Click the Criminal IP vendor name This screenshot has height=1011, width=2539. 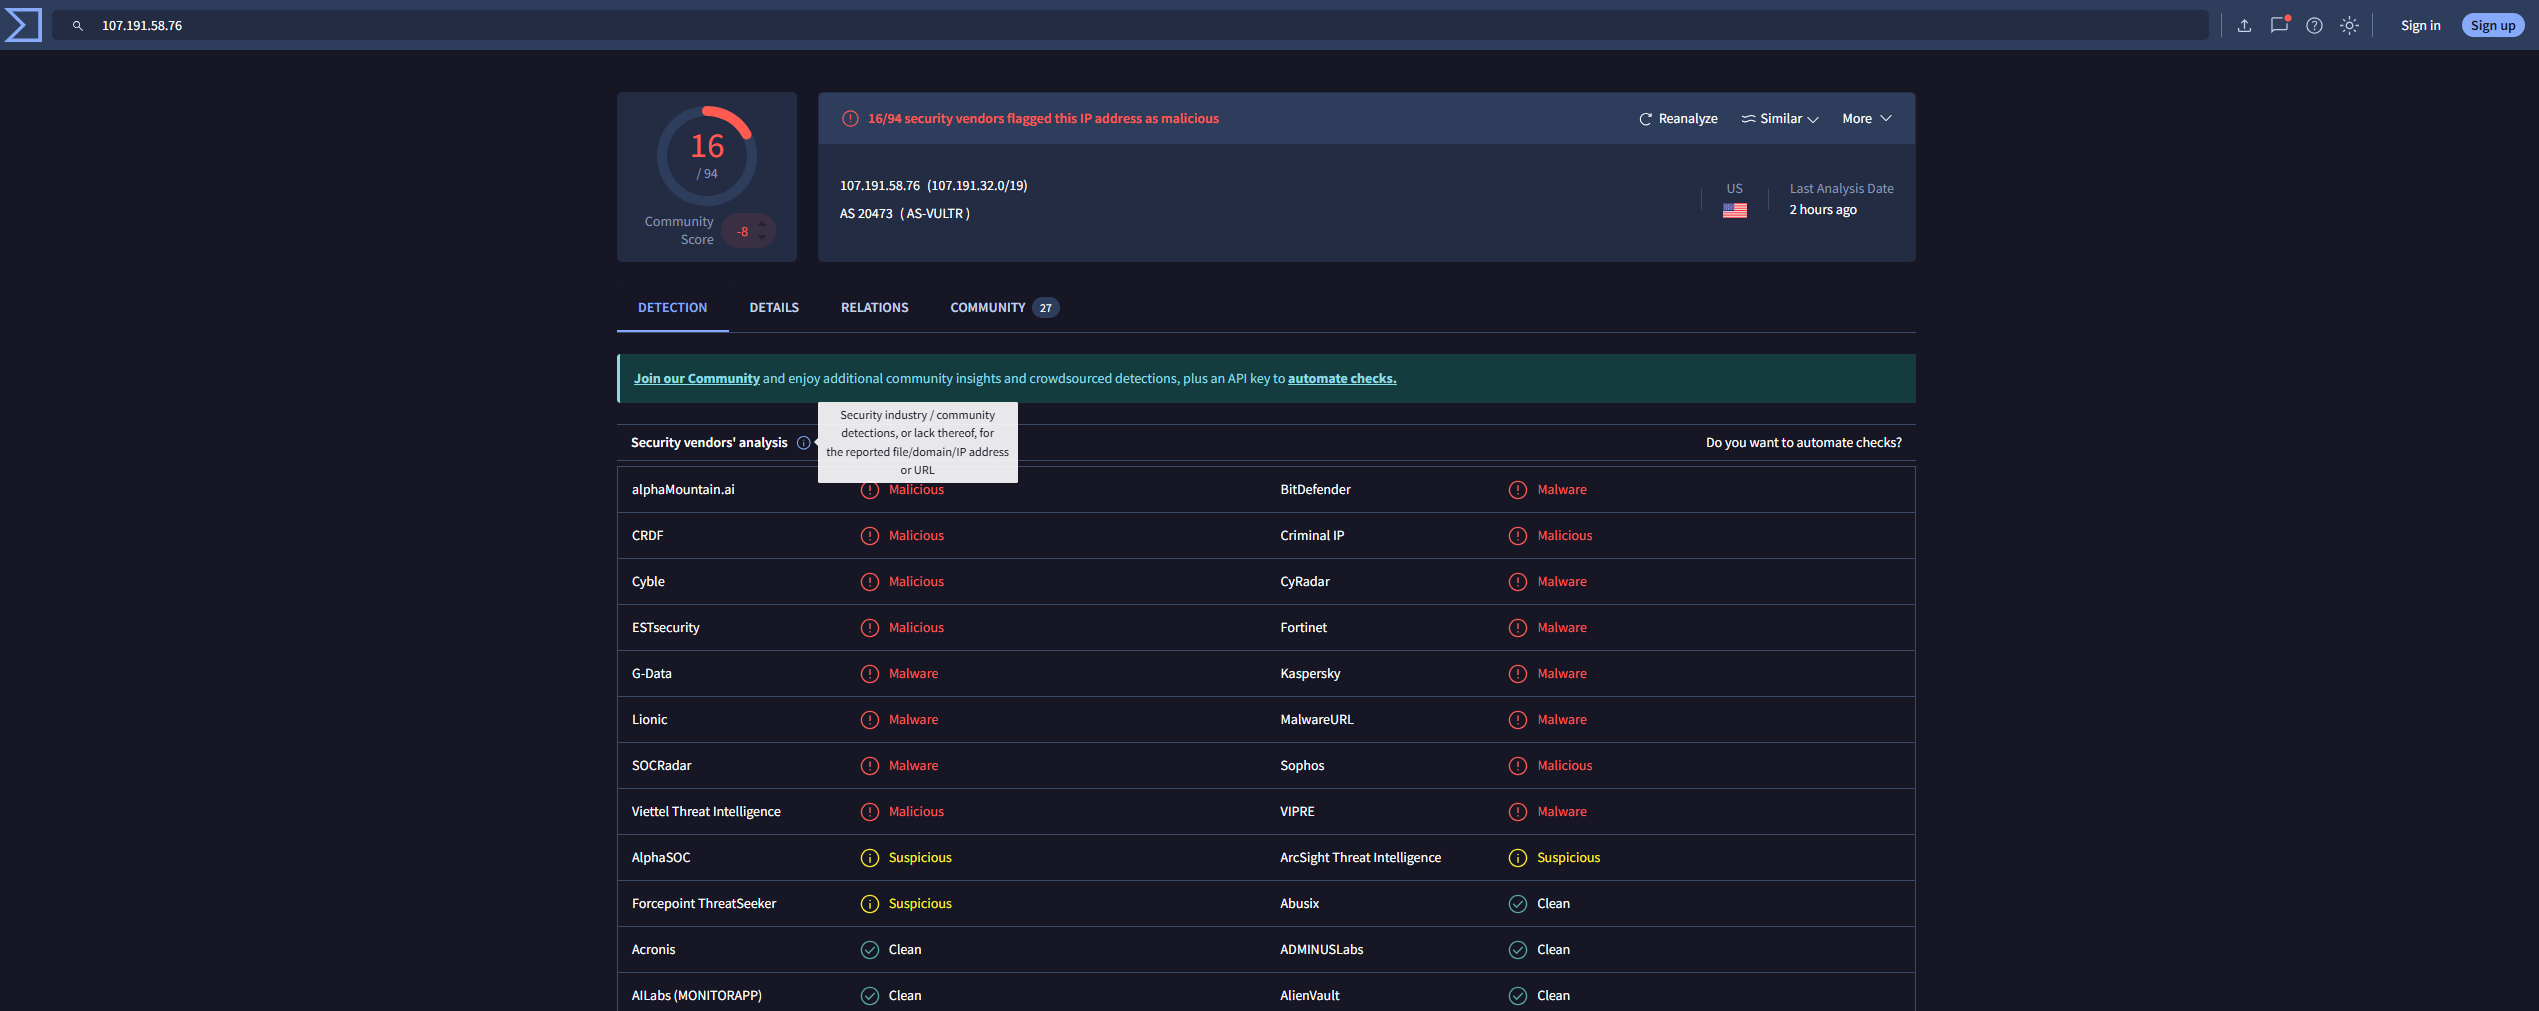pos(1312,536)
